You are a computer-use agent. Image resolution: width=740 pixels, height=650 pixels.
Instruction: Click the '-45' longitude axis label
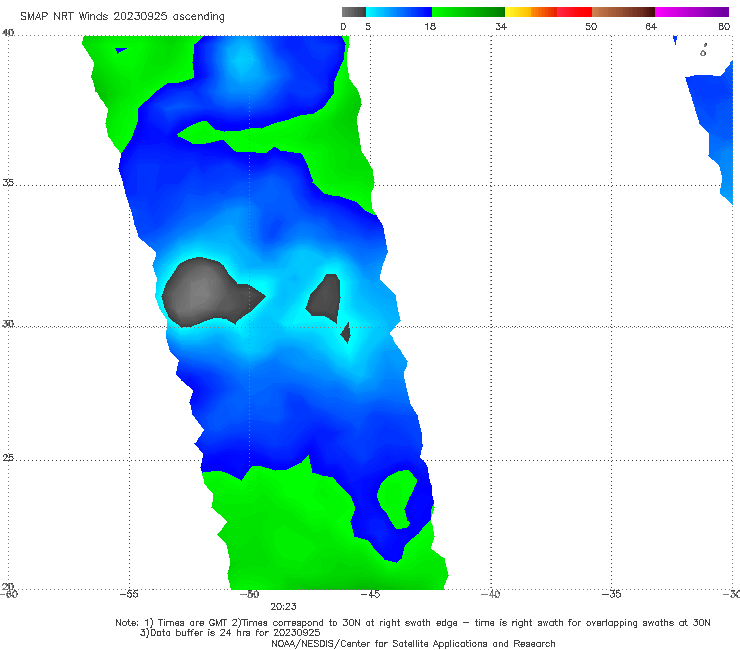click(370, 594)
